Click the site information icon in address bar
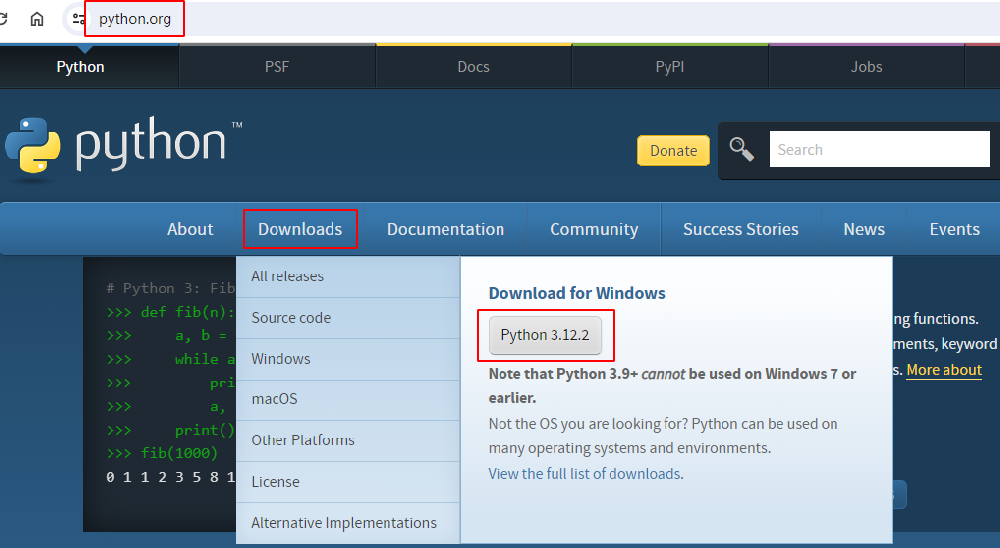Screen dimensions: 1000x548 click(x=77, y=19)
